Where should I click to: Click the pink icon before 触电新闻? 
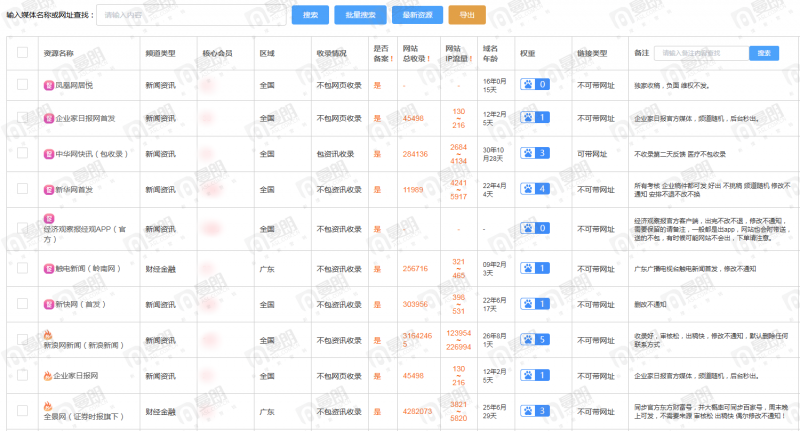point(48,268)
